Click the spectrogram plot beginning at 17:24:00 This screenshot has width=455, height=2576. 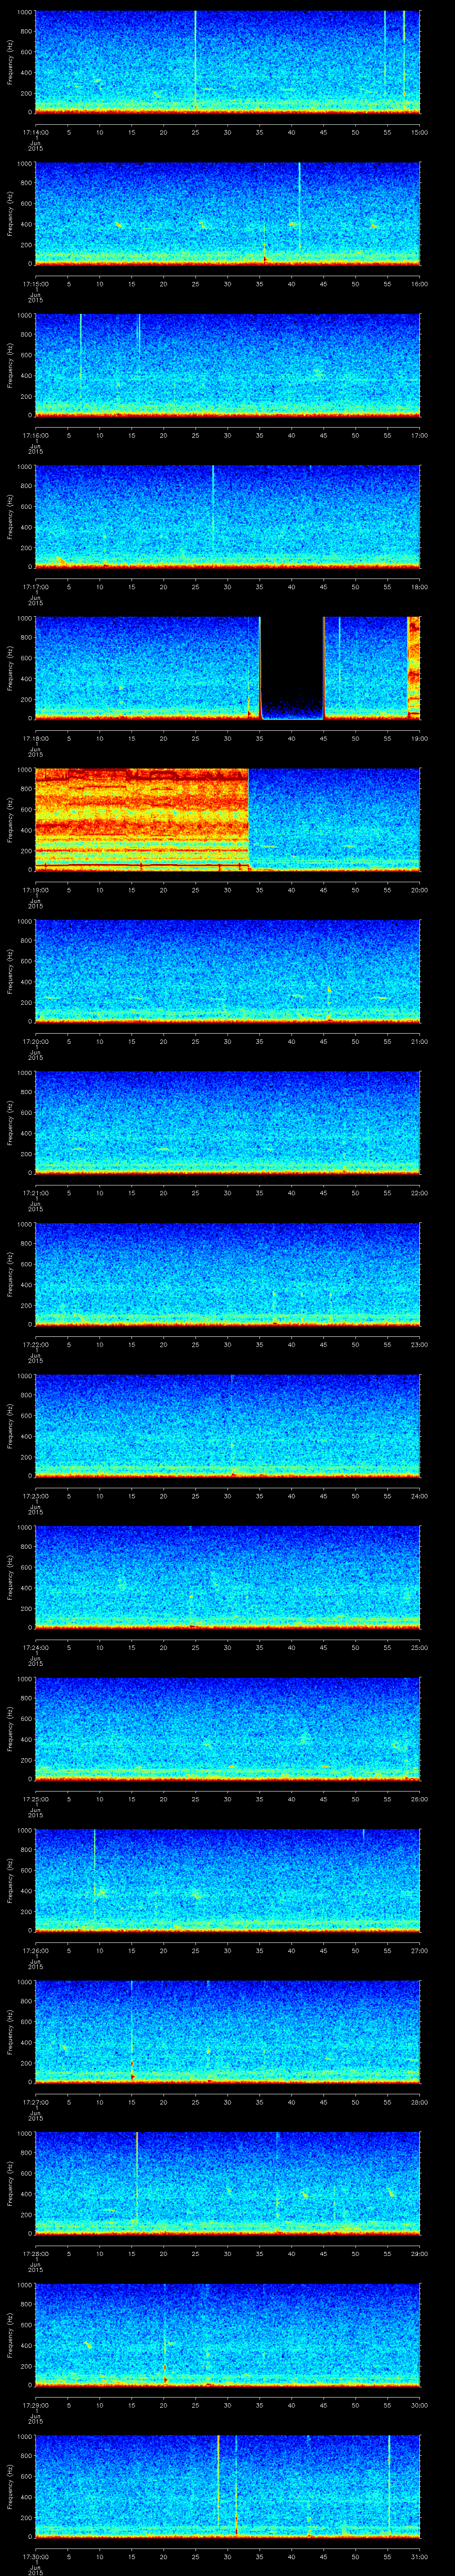(x=228, y=1577)
